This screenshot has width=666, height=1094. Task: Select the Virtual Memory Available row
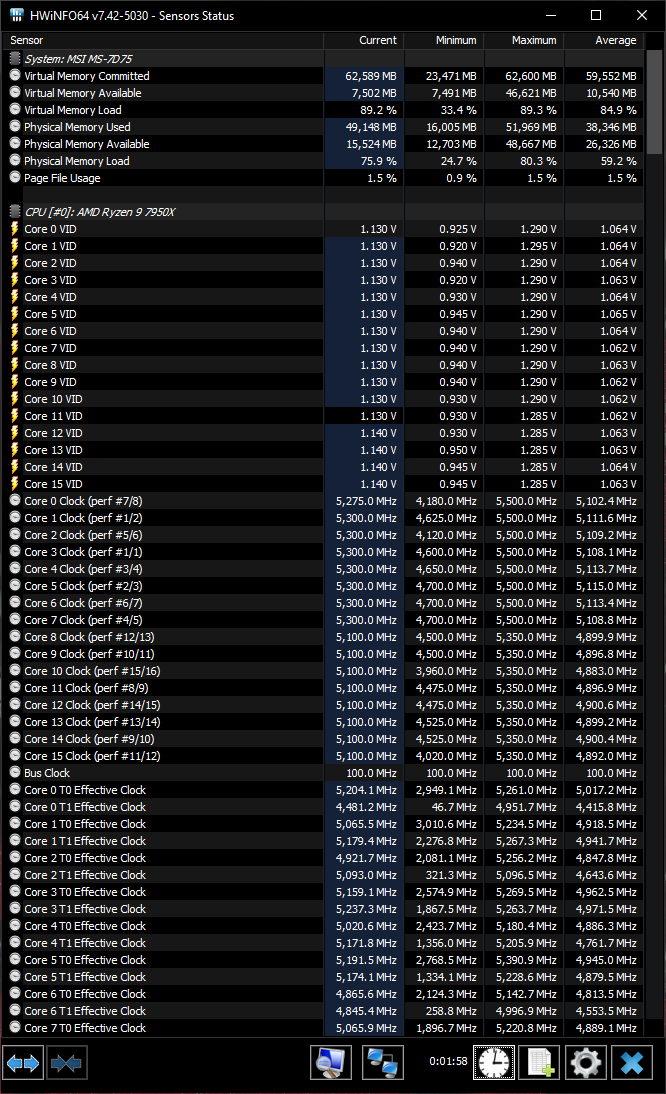[x=323, y=93]
